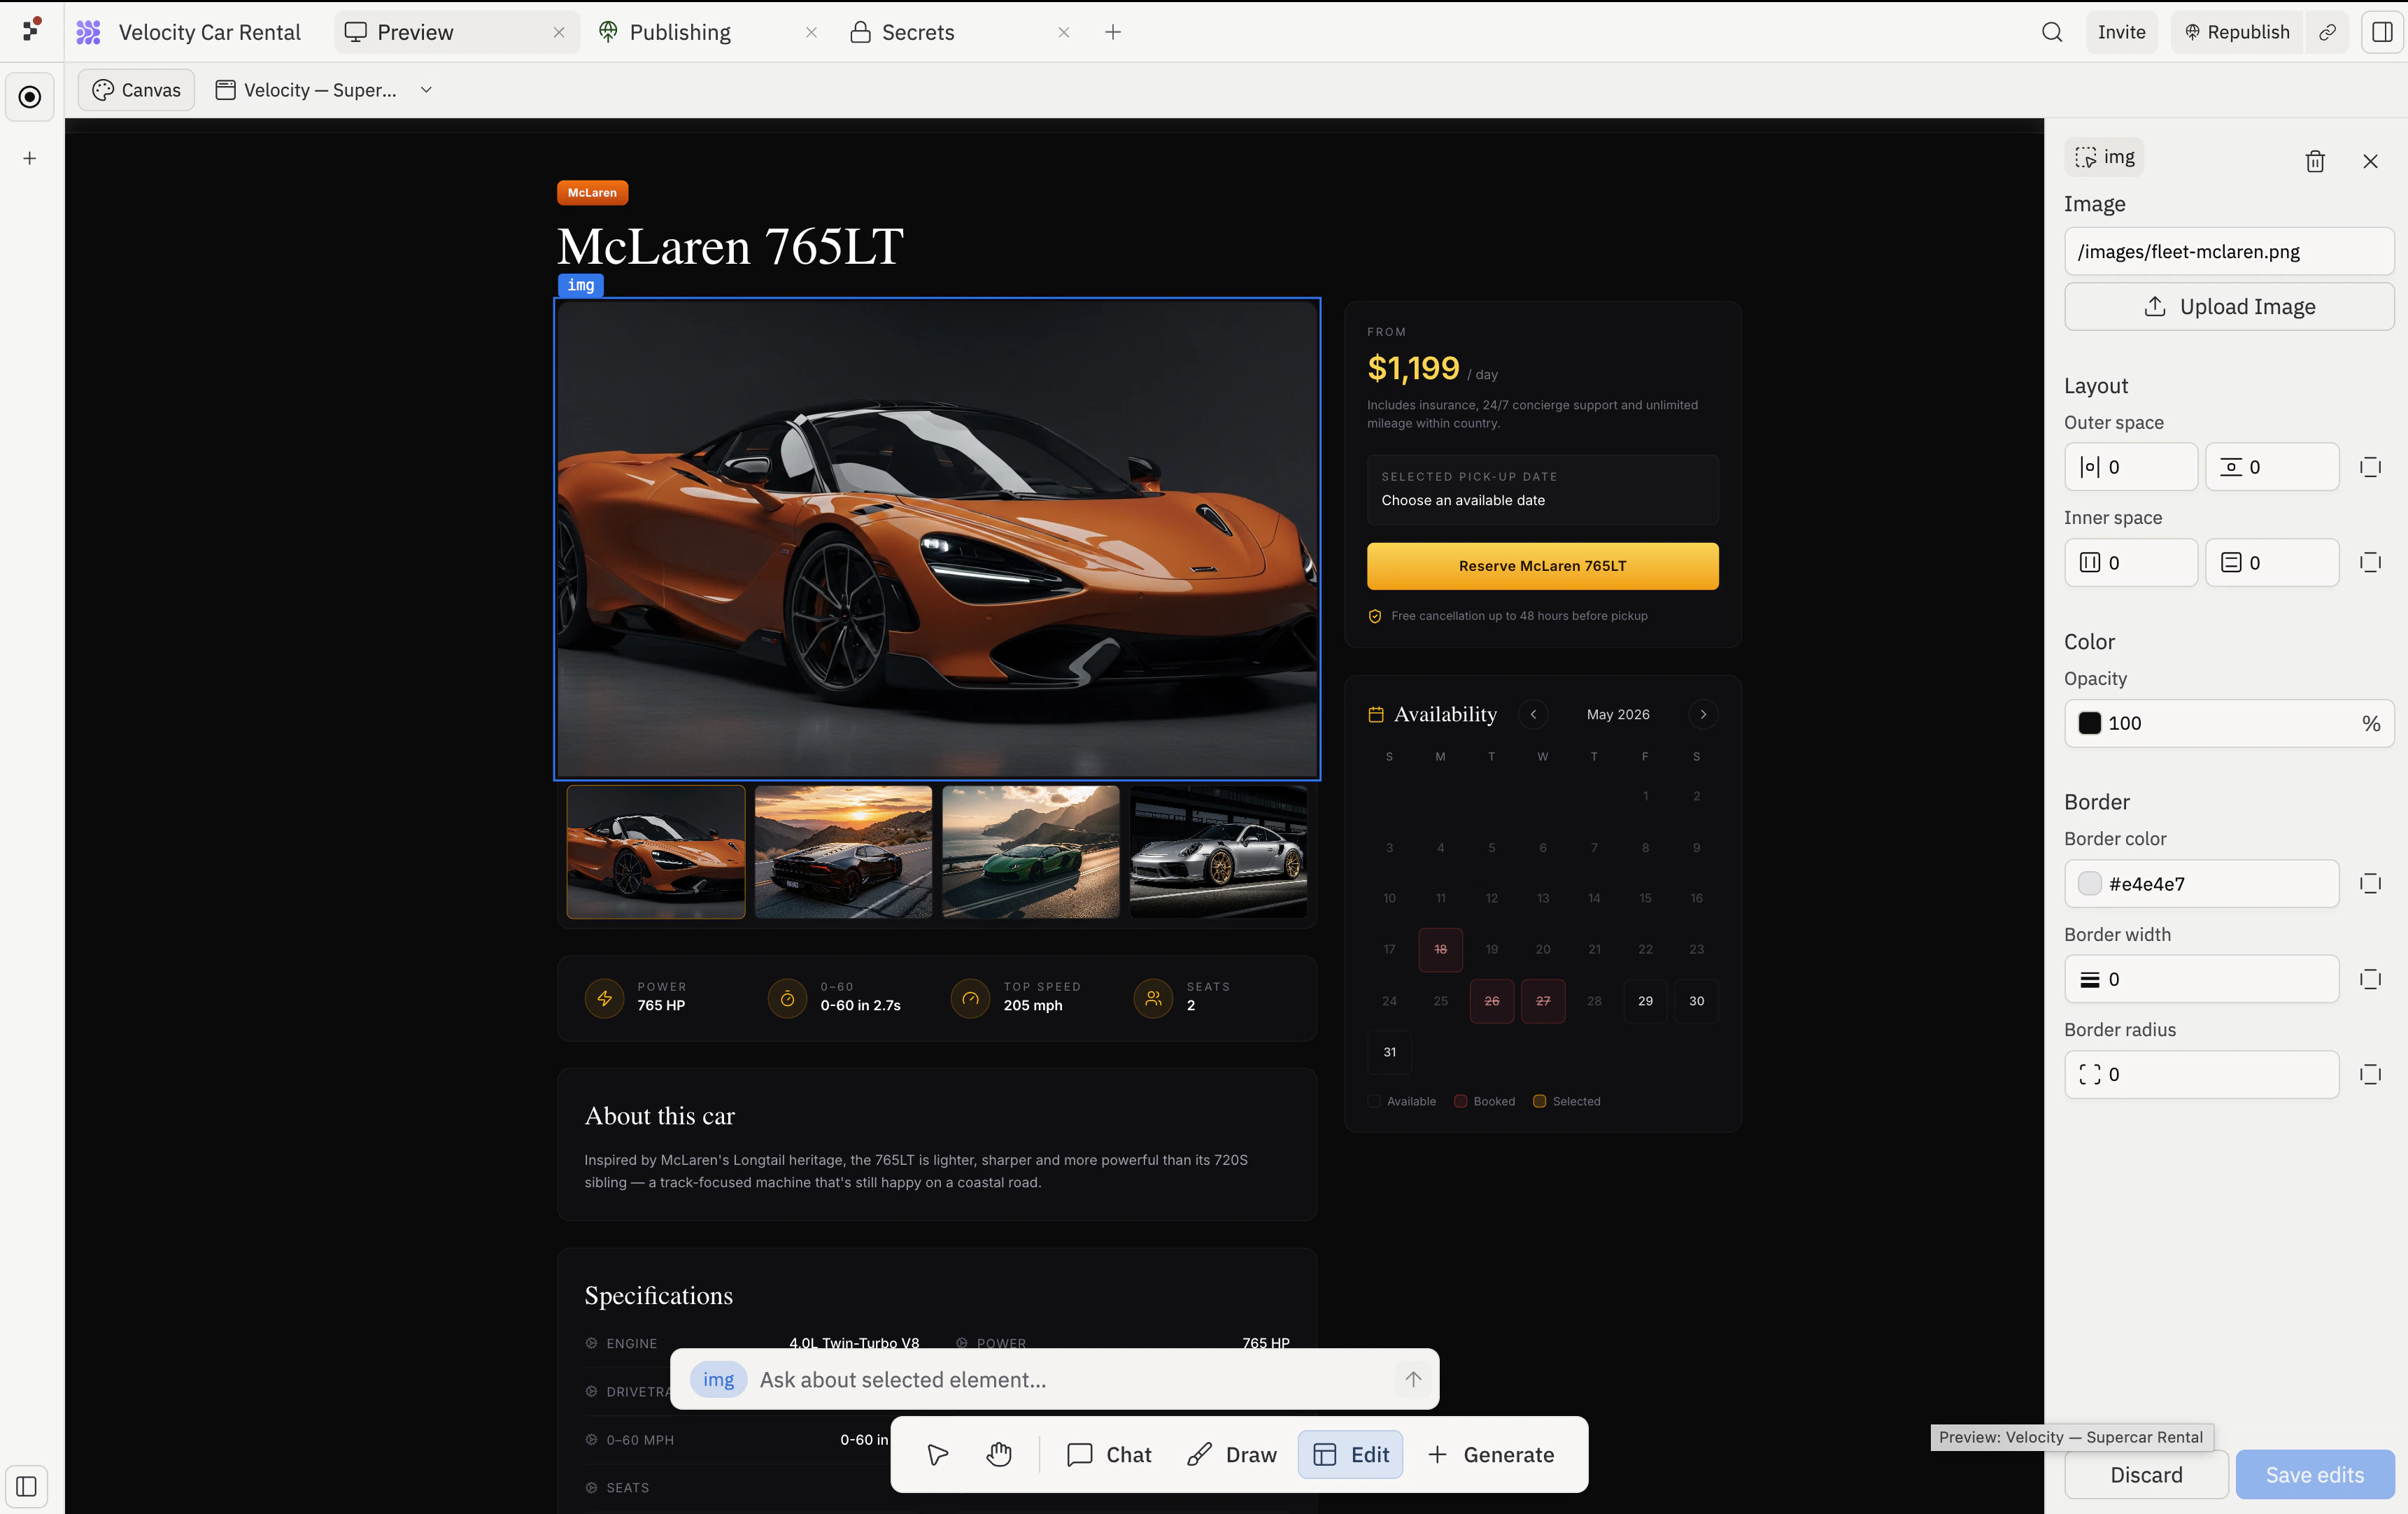Image resolution: width=2408 pixels, height=1514 pixels.
Task: Click the border width field
Action: click(2202, 978)
